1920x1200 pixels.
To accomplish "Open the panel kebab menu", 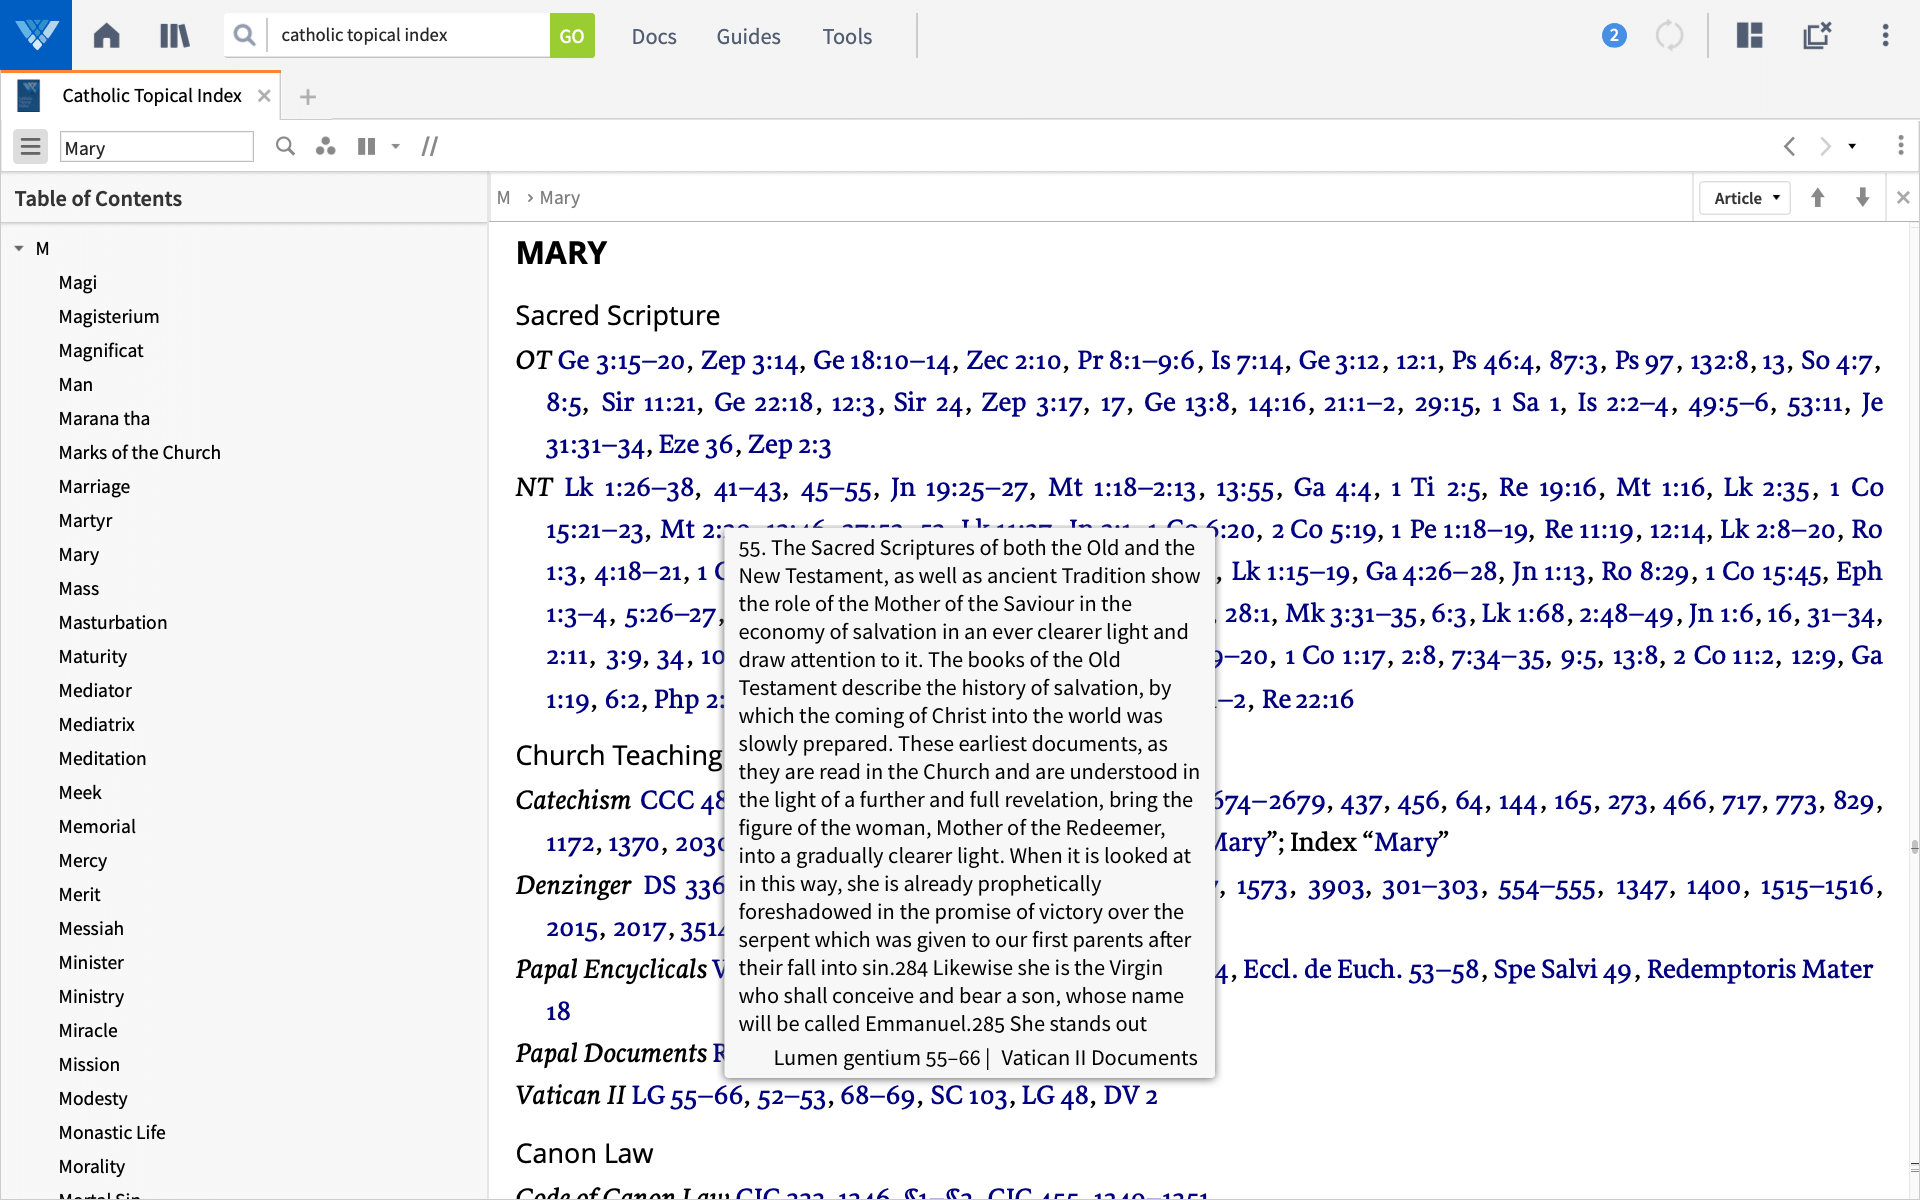I will tap(1901, 146).
